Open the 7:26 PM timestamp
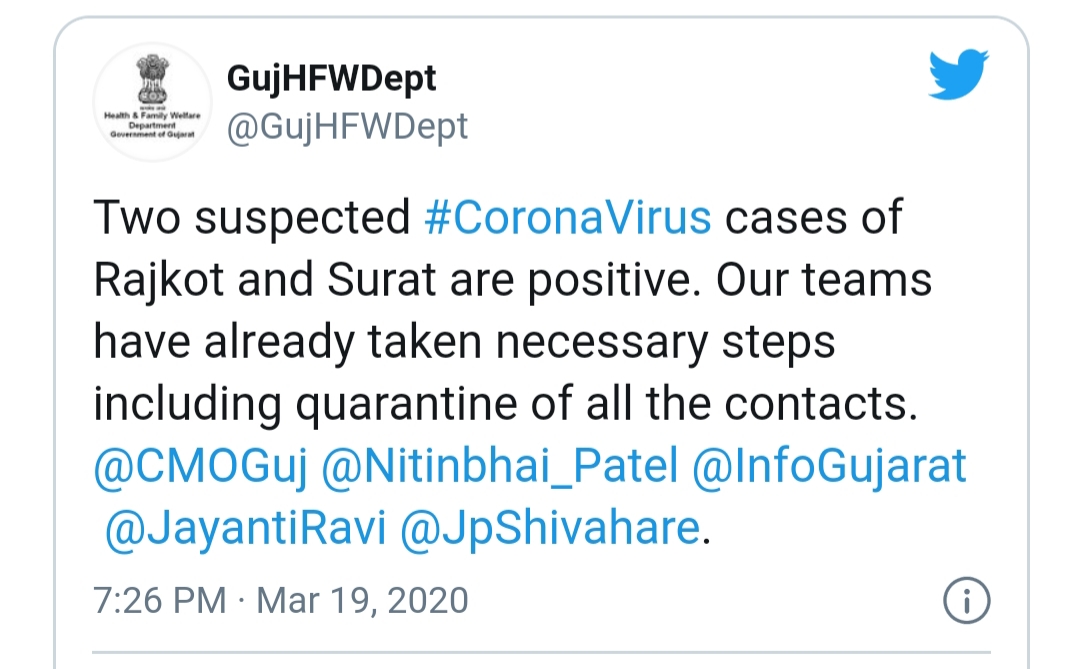The height and width of the screenshot is (669, 1080). click(x=160, y=600)
